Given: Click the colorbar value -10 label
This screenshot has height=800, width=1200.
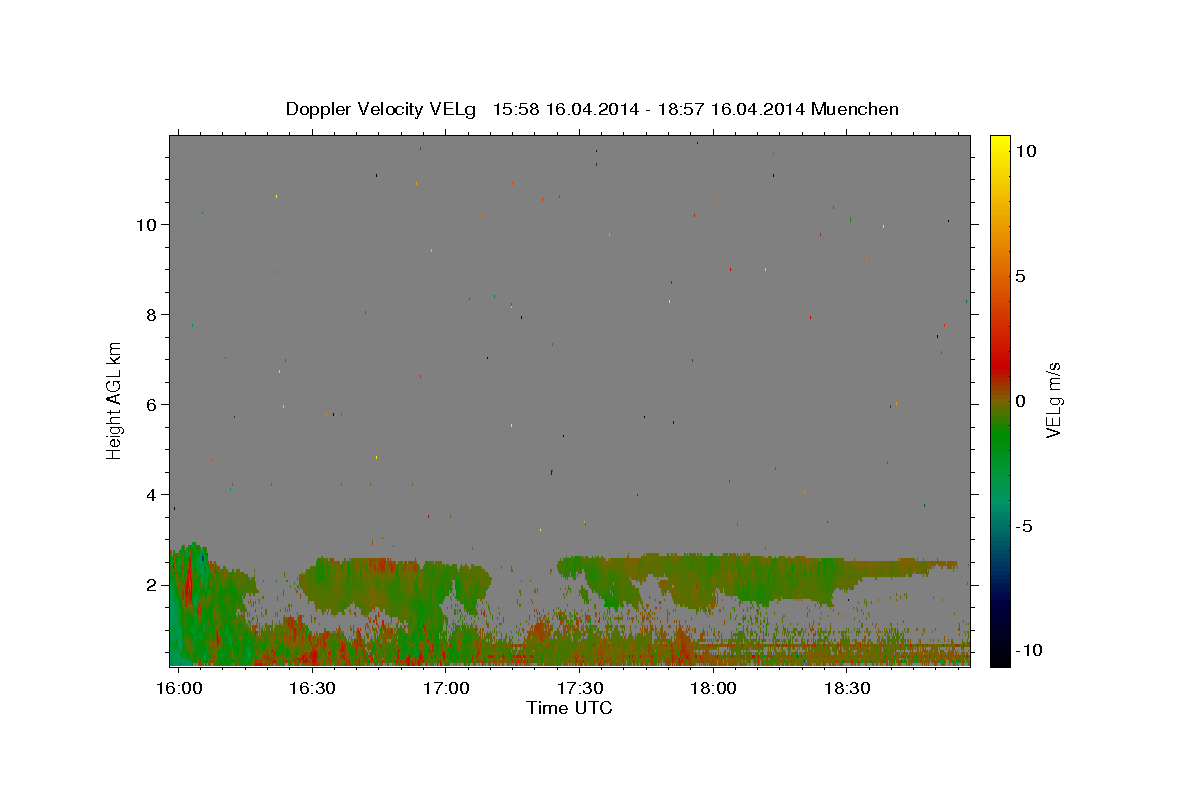Looking at the screenshot, I should [1028, 650].
